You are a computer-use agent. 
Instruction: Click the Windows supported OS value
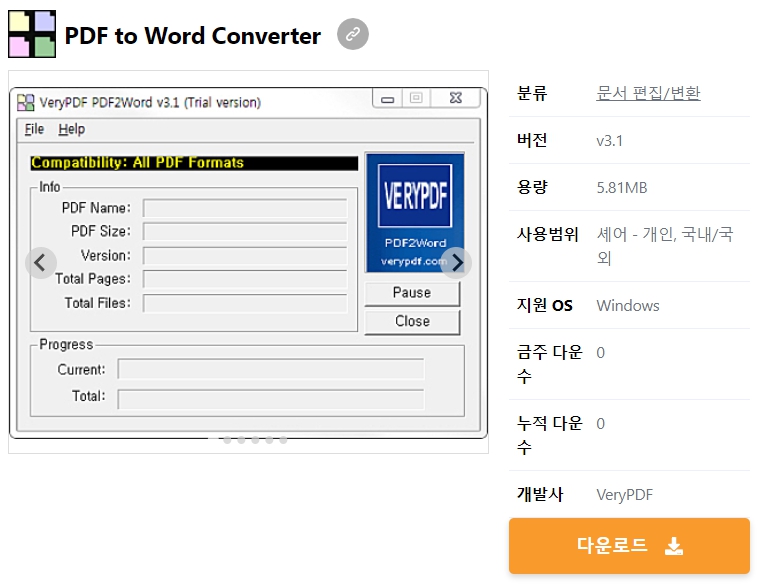click(x=628, y=305)
